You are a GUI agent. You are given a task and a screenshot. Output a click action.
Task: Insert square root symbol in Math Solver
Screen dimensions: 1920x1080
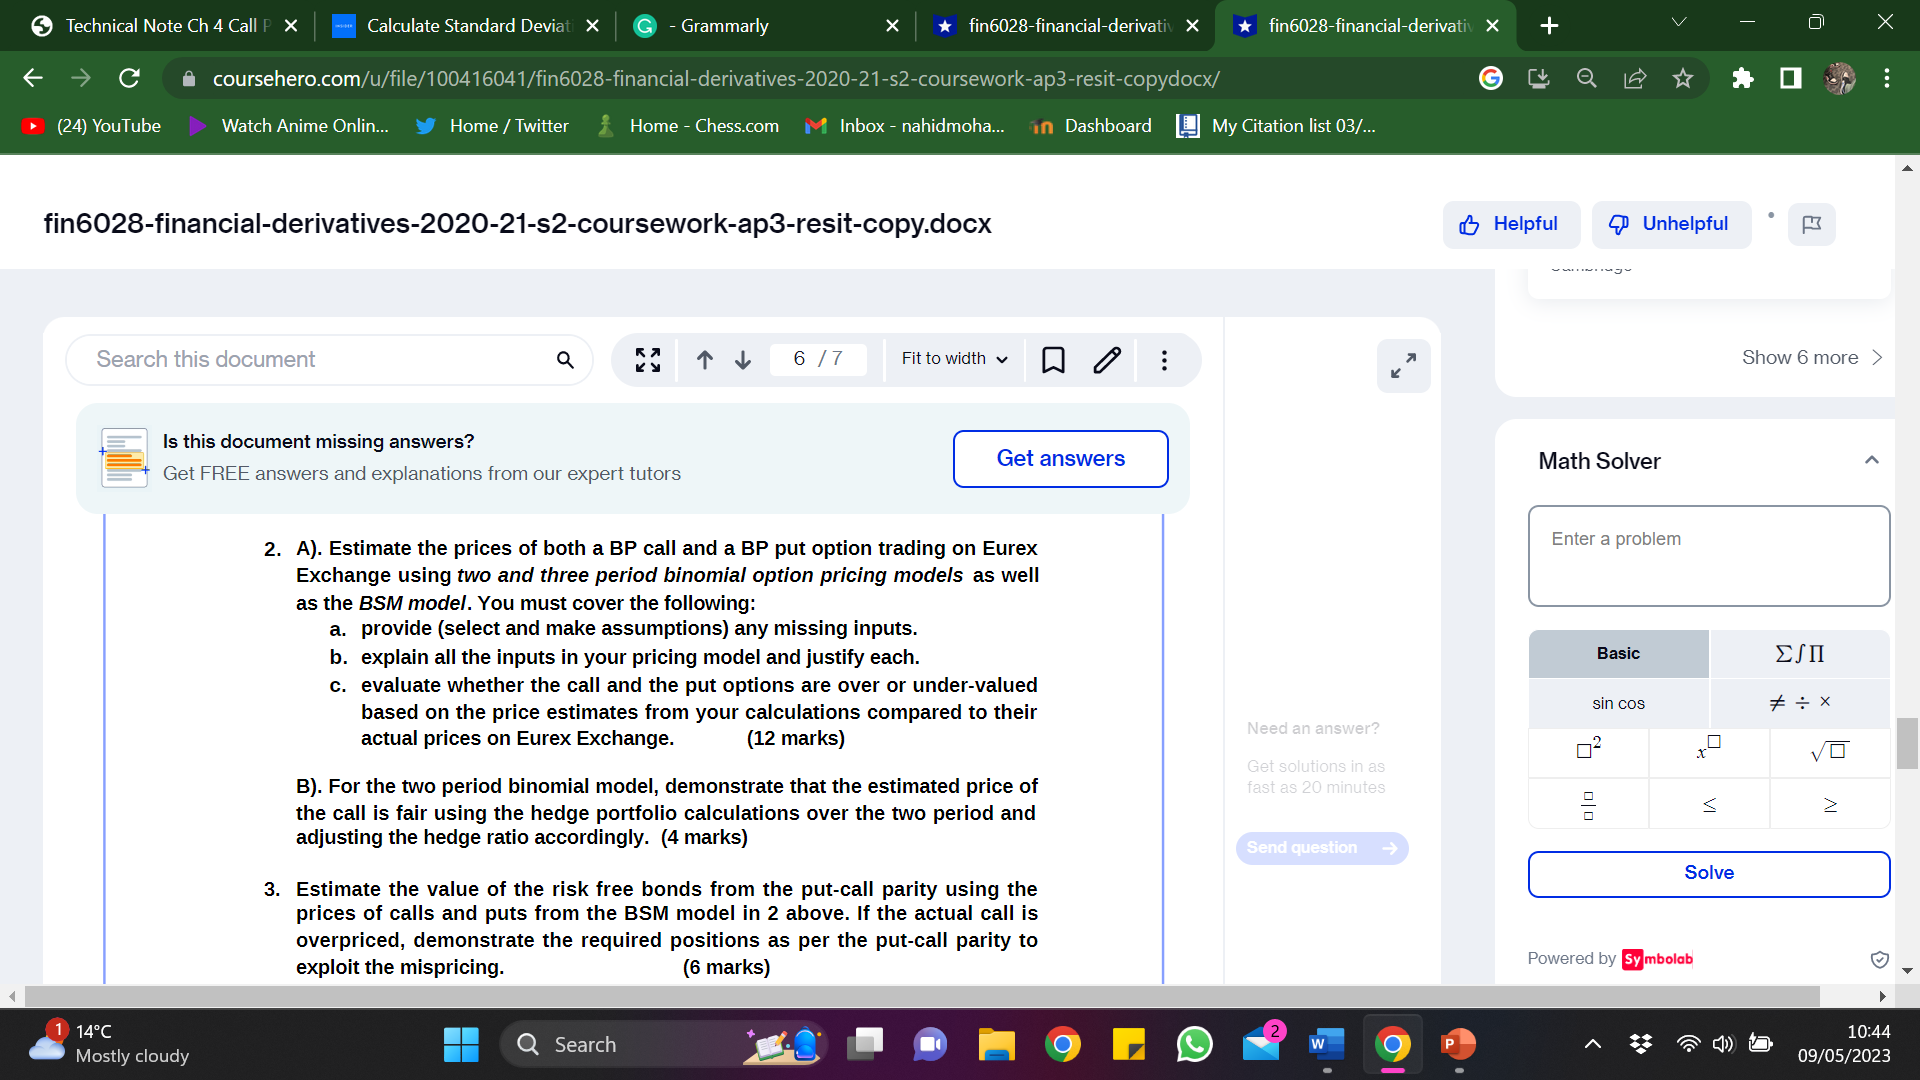[x=1829, y=752]
